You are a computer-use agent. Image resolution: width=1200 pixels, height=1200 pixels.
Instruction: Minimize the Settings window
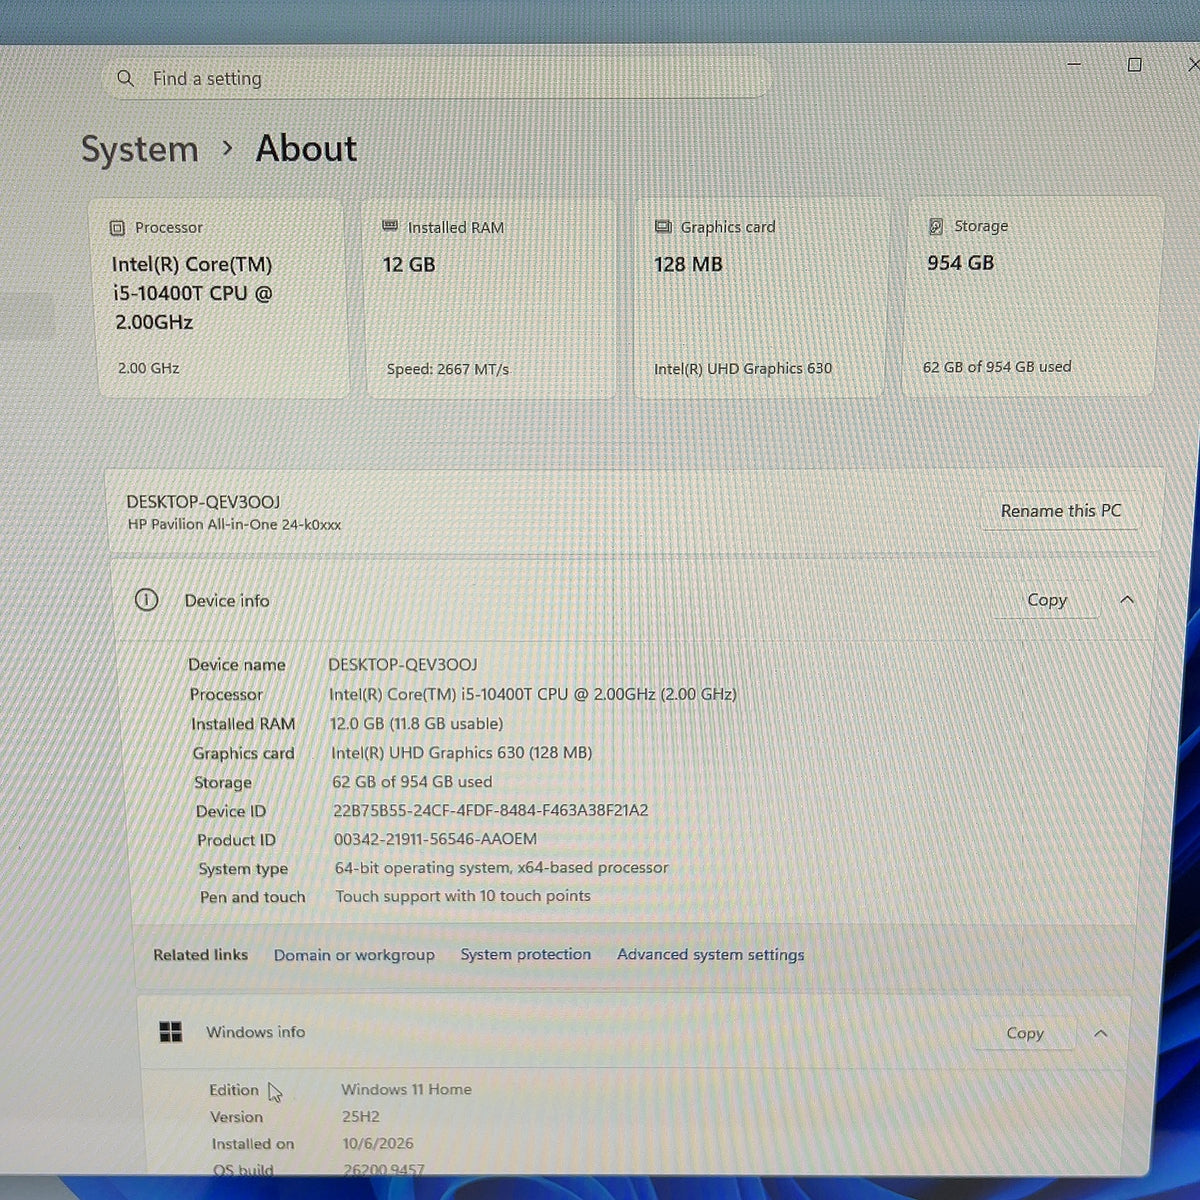(x=1074, y=64)
